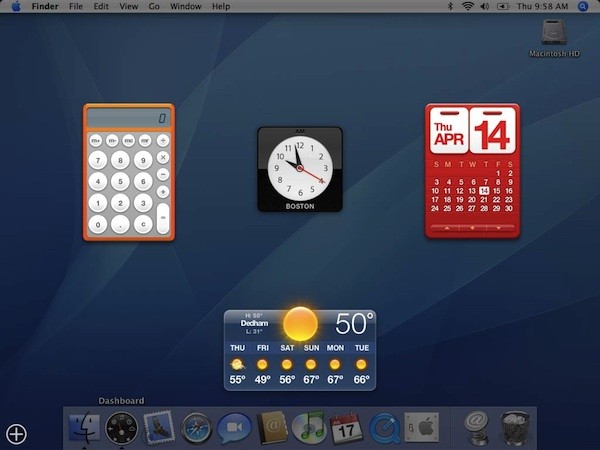Viewport: 600px width, 450px height.
Task: Show the widget bar with plus button
Action: tap(16, 434)
